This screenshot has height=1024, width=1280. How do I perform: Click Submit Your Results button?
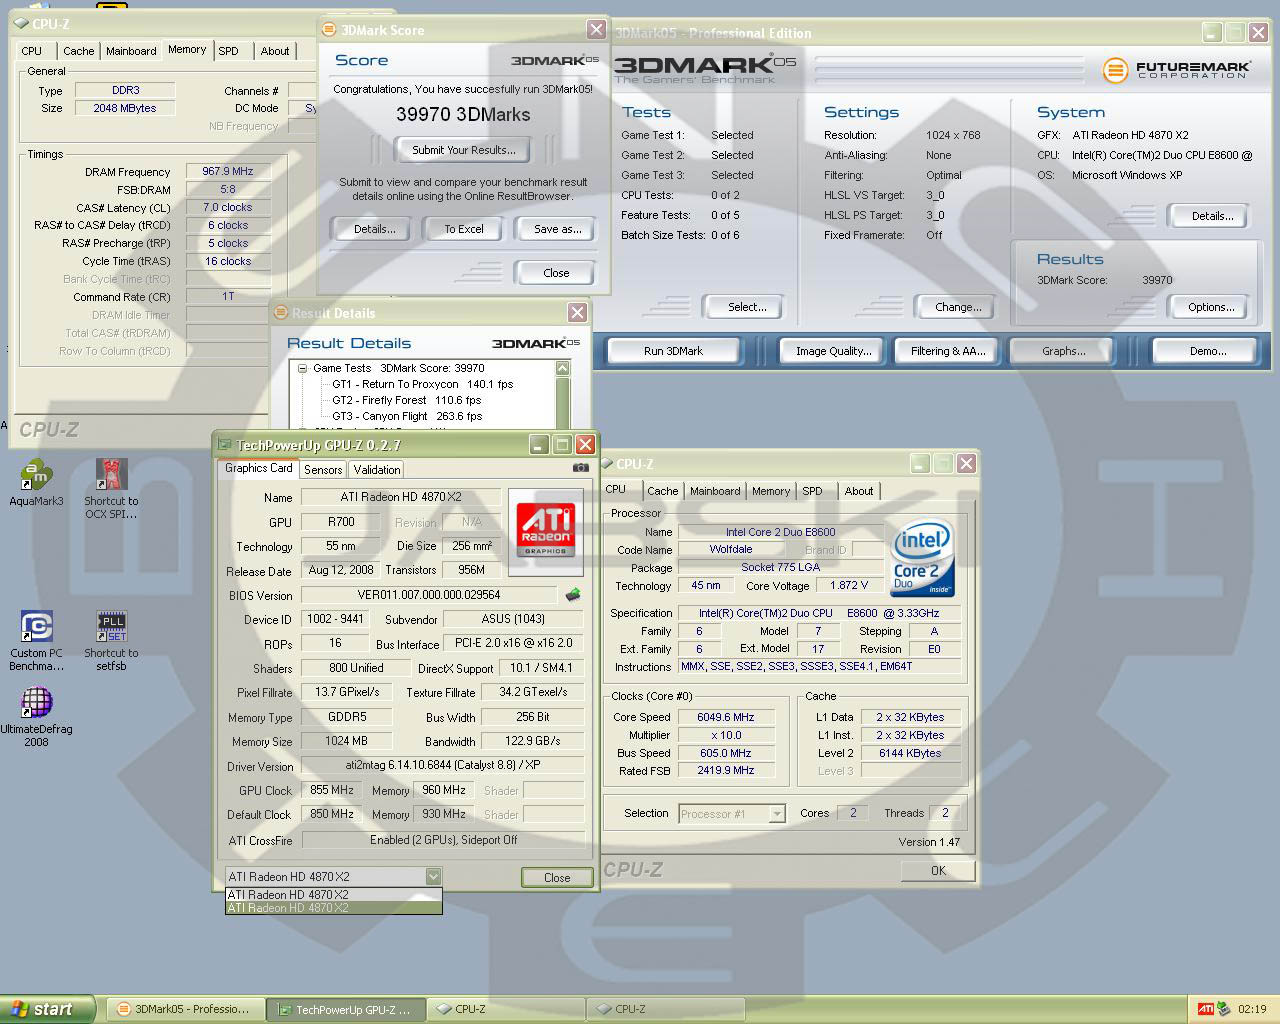tap(464, 150)
